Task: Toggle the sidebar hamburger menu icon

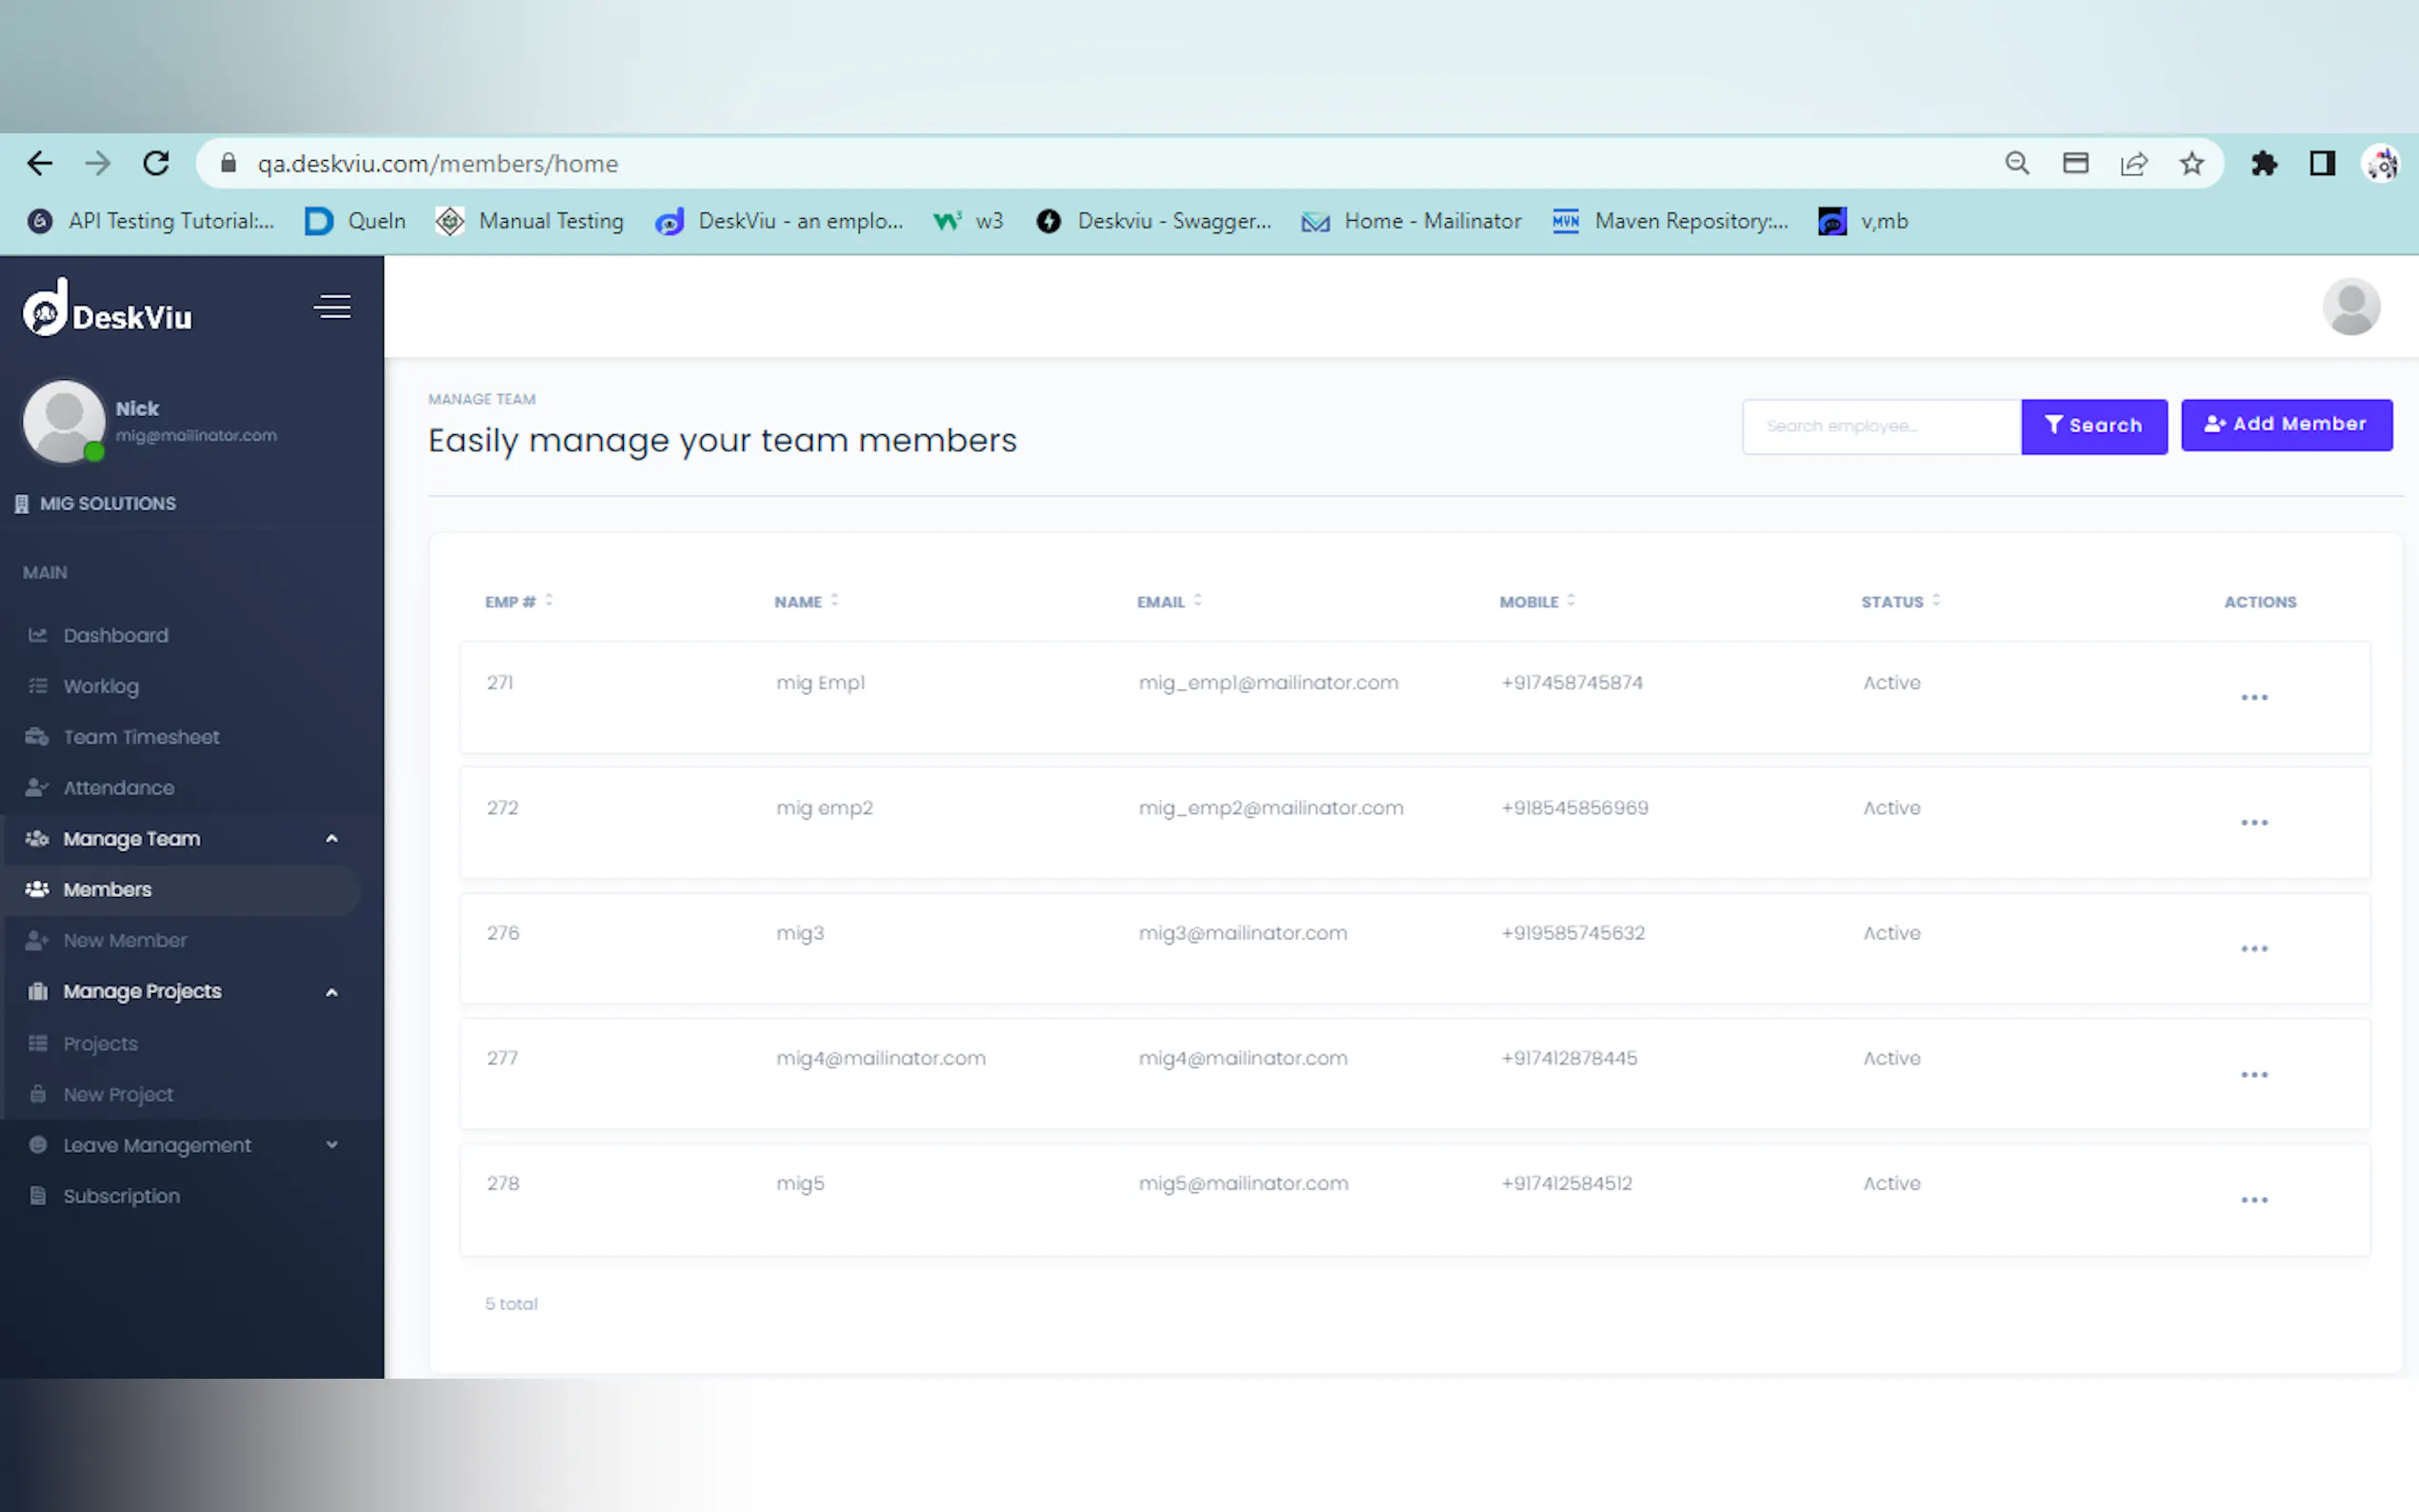Action: (x=332, y=306)
